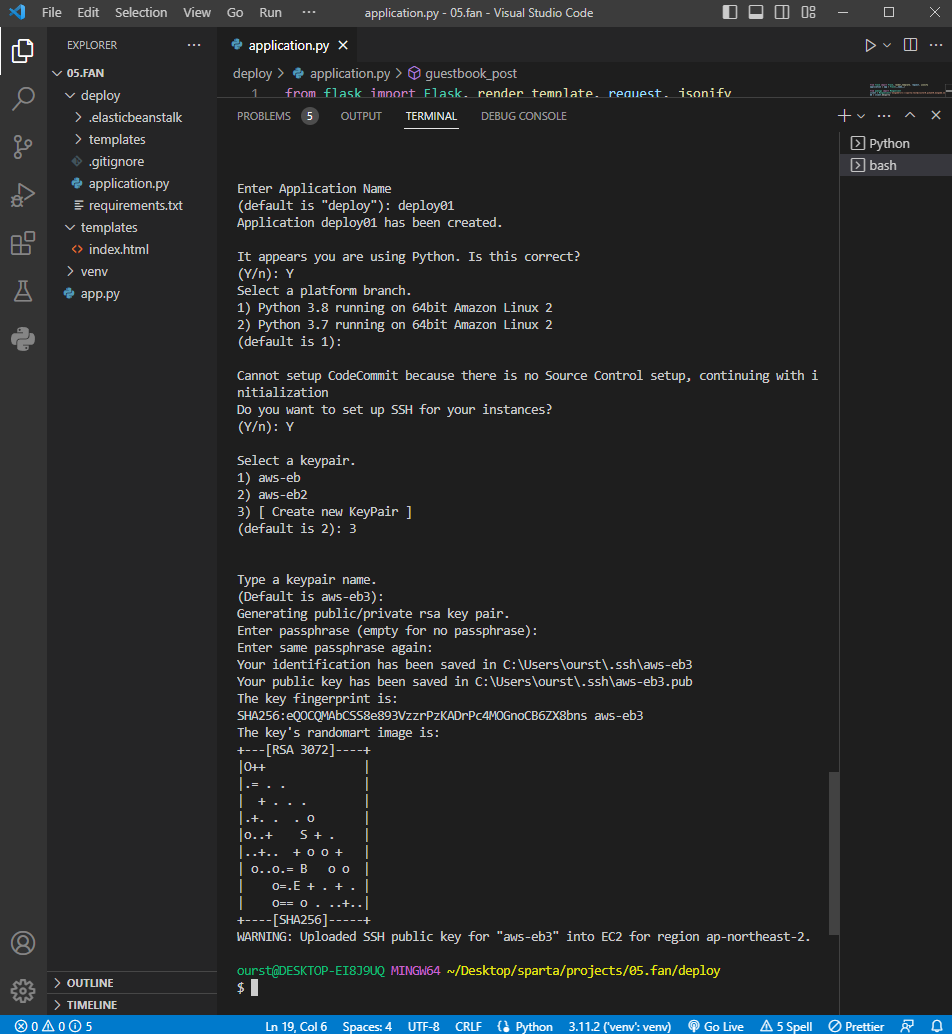Open the Selection menu
Viewport: 952px width, 1034px height.
coord(140,13)
